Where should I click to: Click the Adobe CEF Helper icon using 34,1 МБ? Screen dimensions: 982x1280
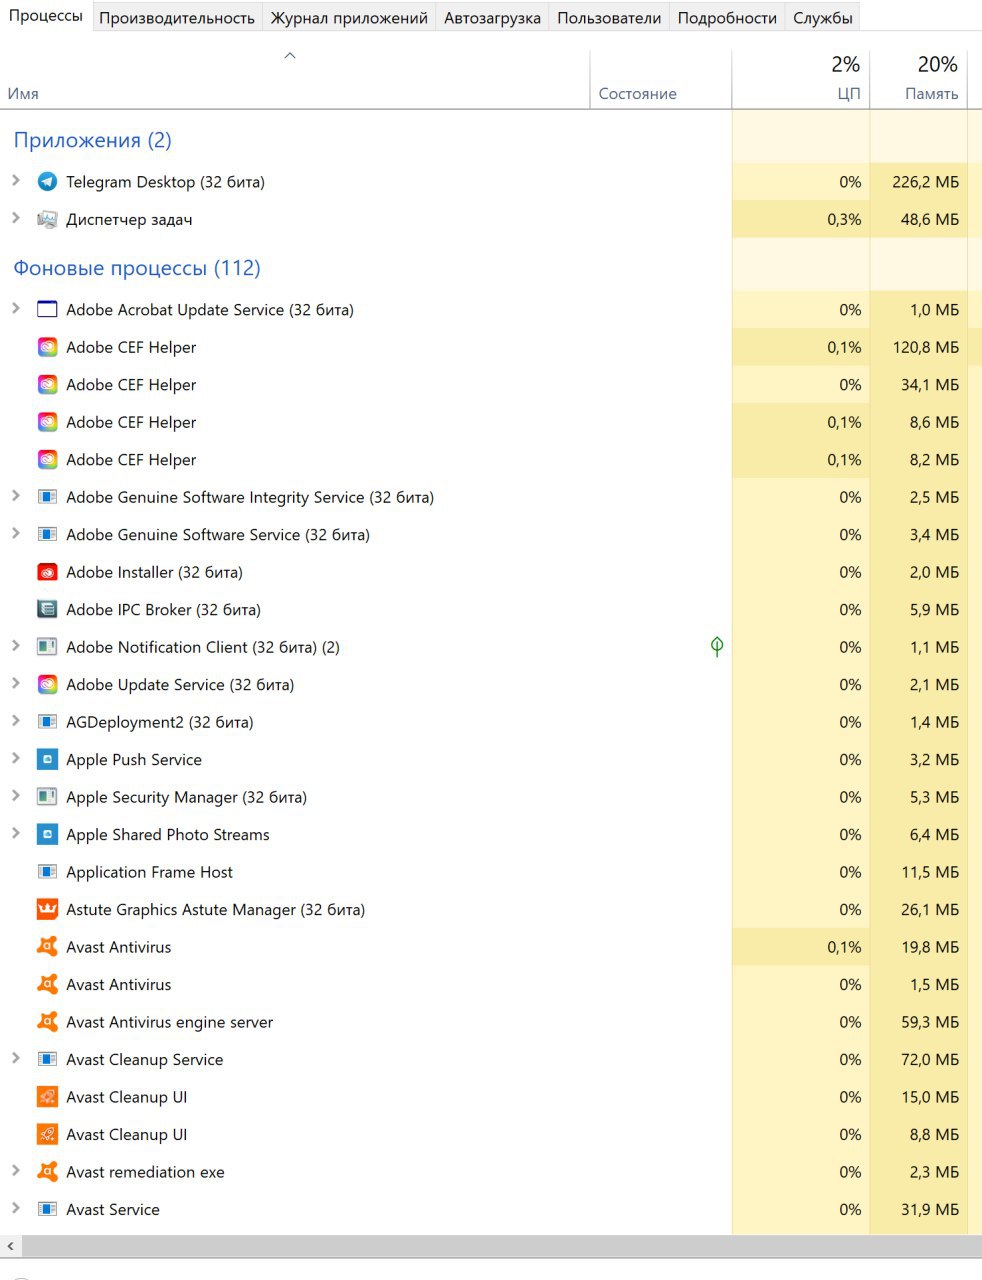(47, 384)
